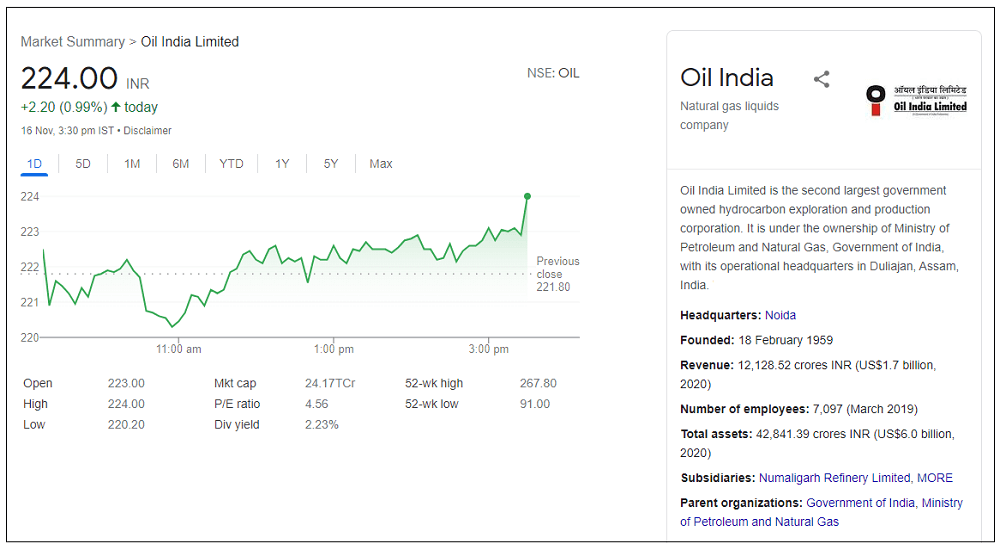Click the green end point on the chart
The image size is (1000, 550).
527,197
